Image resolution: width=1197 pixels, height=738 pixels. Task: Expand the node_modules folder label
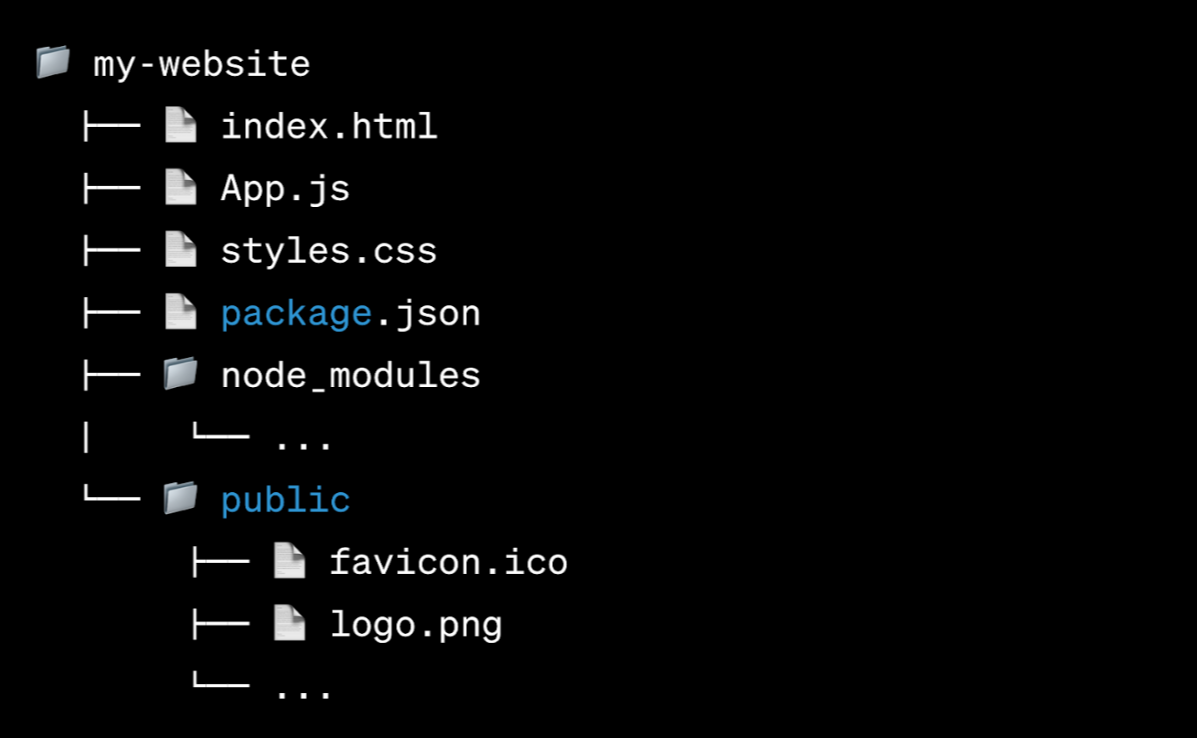pyautogui.click(x=350, y=376)
